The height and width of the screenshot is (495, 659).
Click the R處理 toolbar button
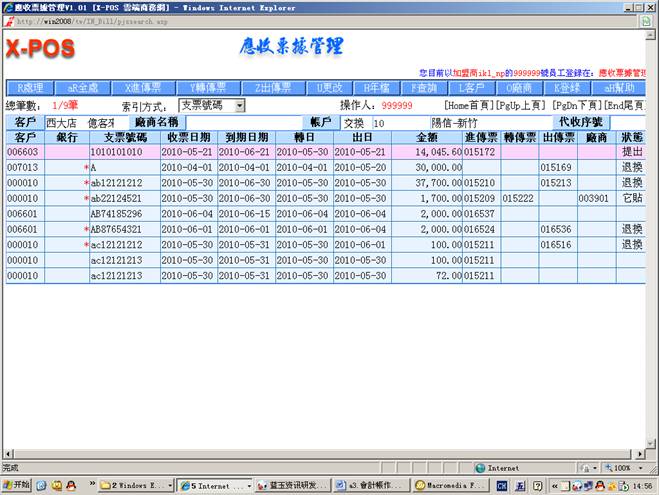point(33,88)
